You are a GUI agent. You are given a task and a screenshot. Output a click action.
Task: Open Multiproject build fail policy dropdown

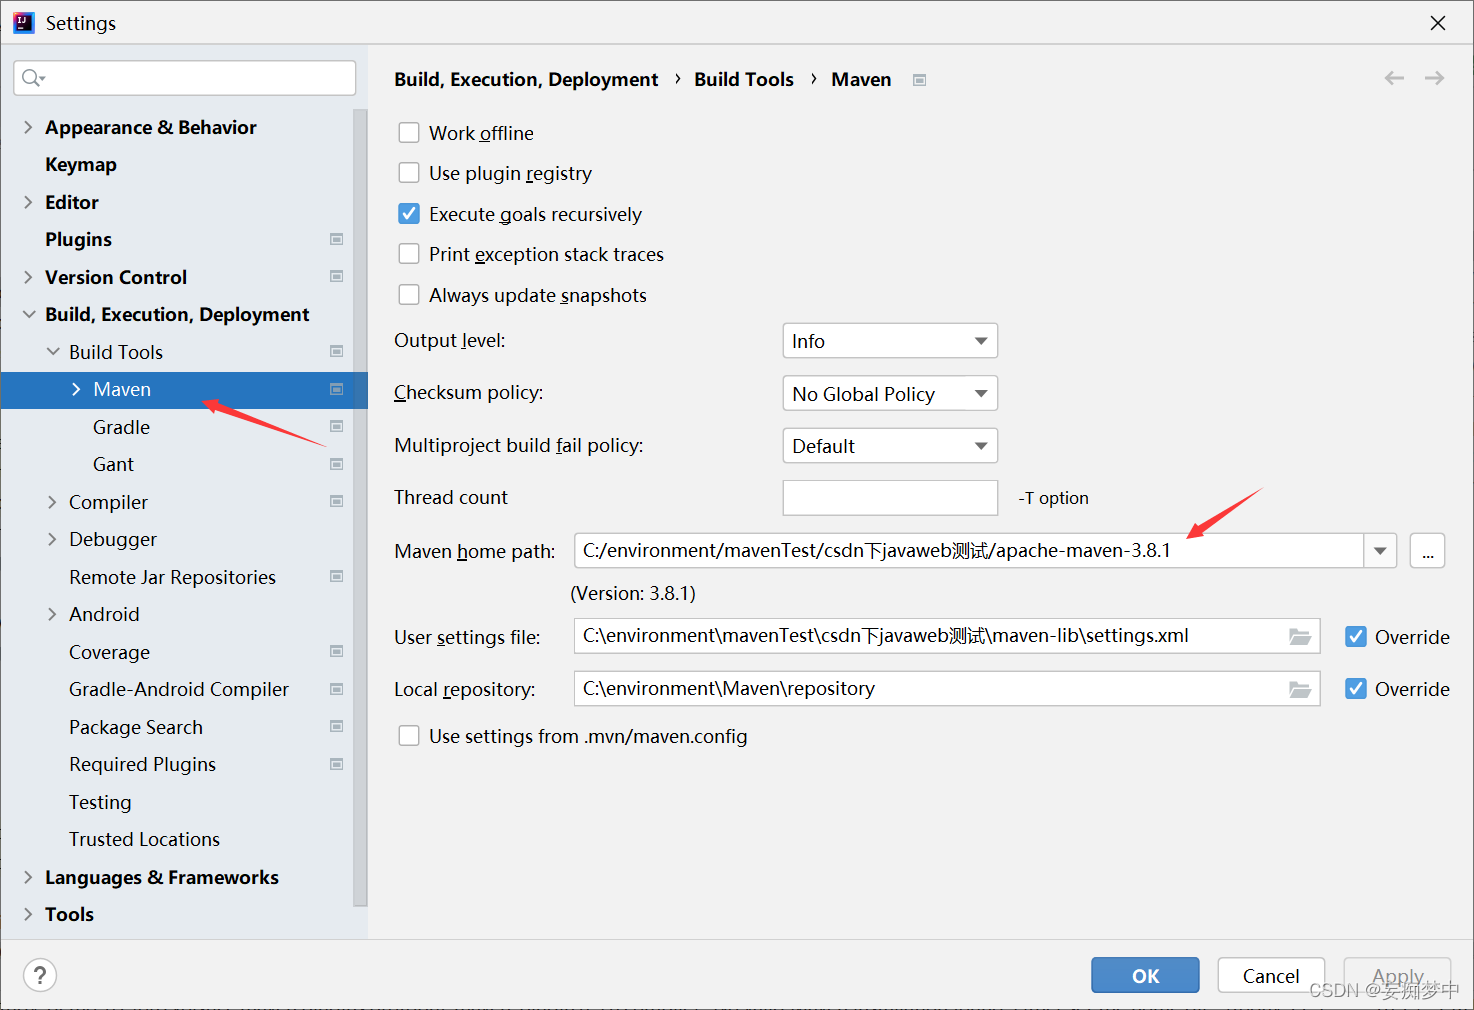pyautogui.click(x=890, y=445)
